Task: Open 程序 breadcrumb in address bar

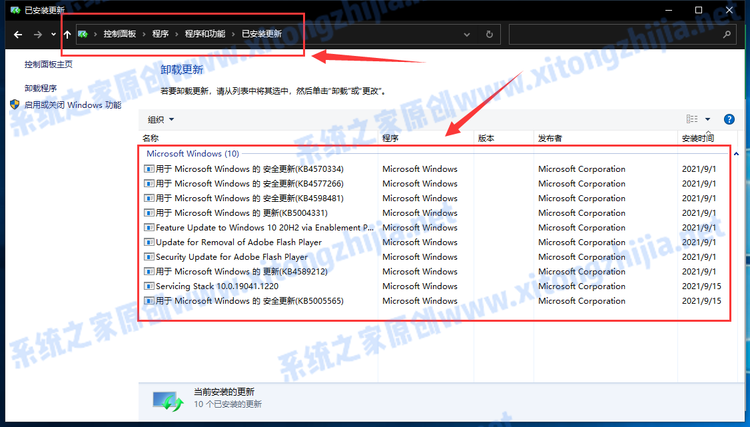Action: pyautogui.click(x=160, y=34)
